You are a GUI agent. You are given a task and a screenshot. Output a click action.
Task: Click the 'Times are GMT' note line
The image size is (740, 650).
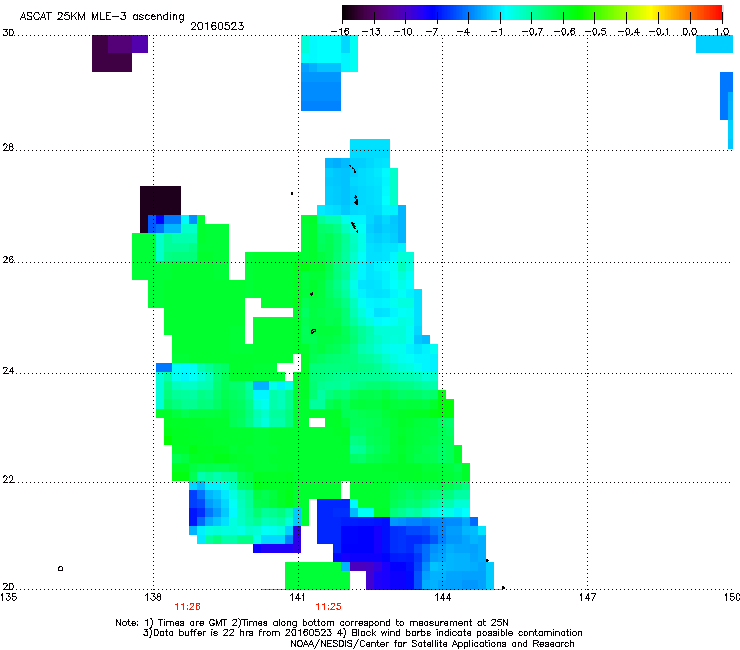point(312,623)
